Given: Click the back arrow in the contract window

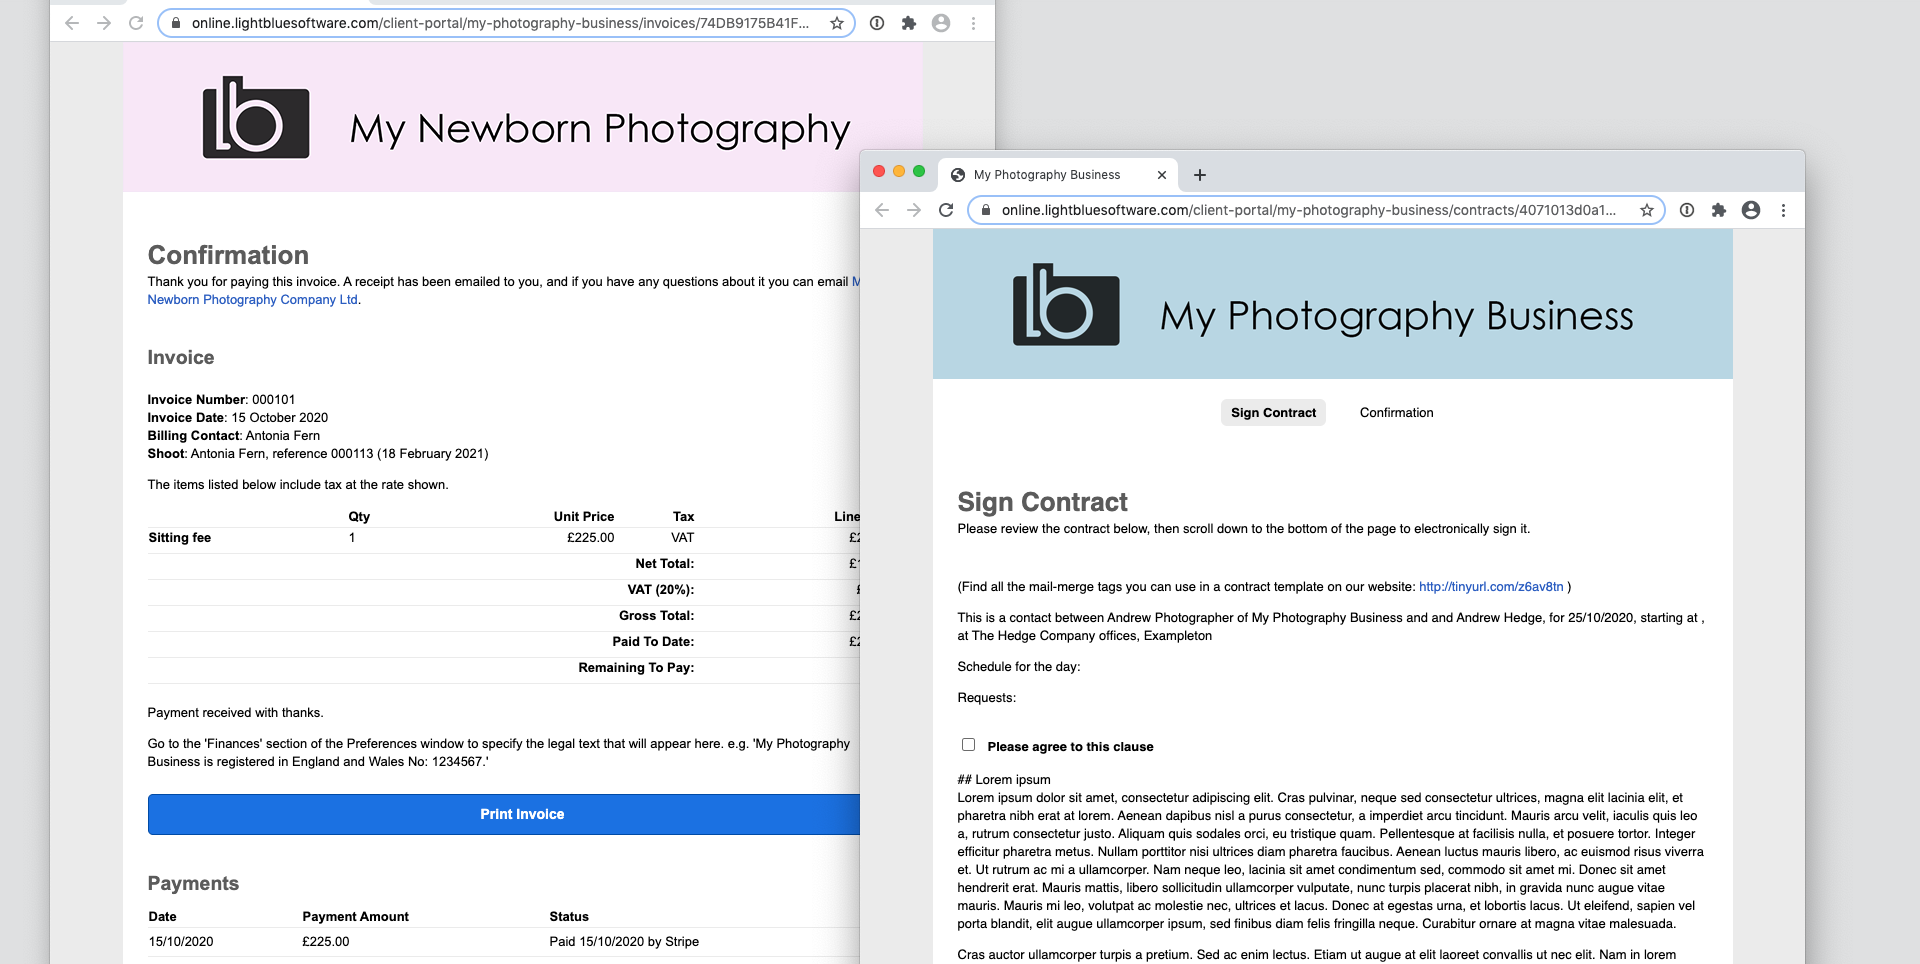Looking at the screenshot, I should click(x=882, y=210).
